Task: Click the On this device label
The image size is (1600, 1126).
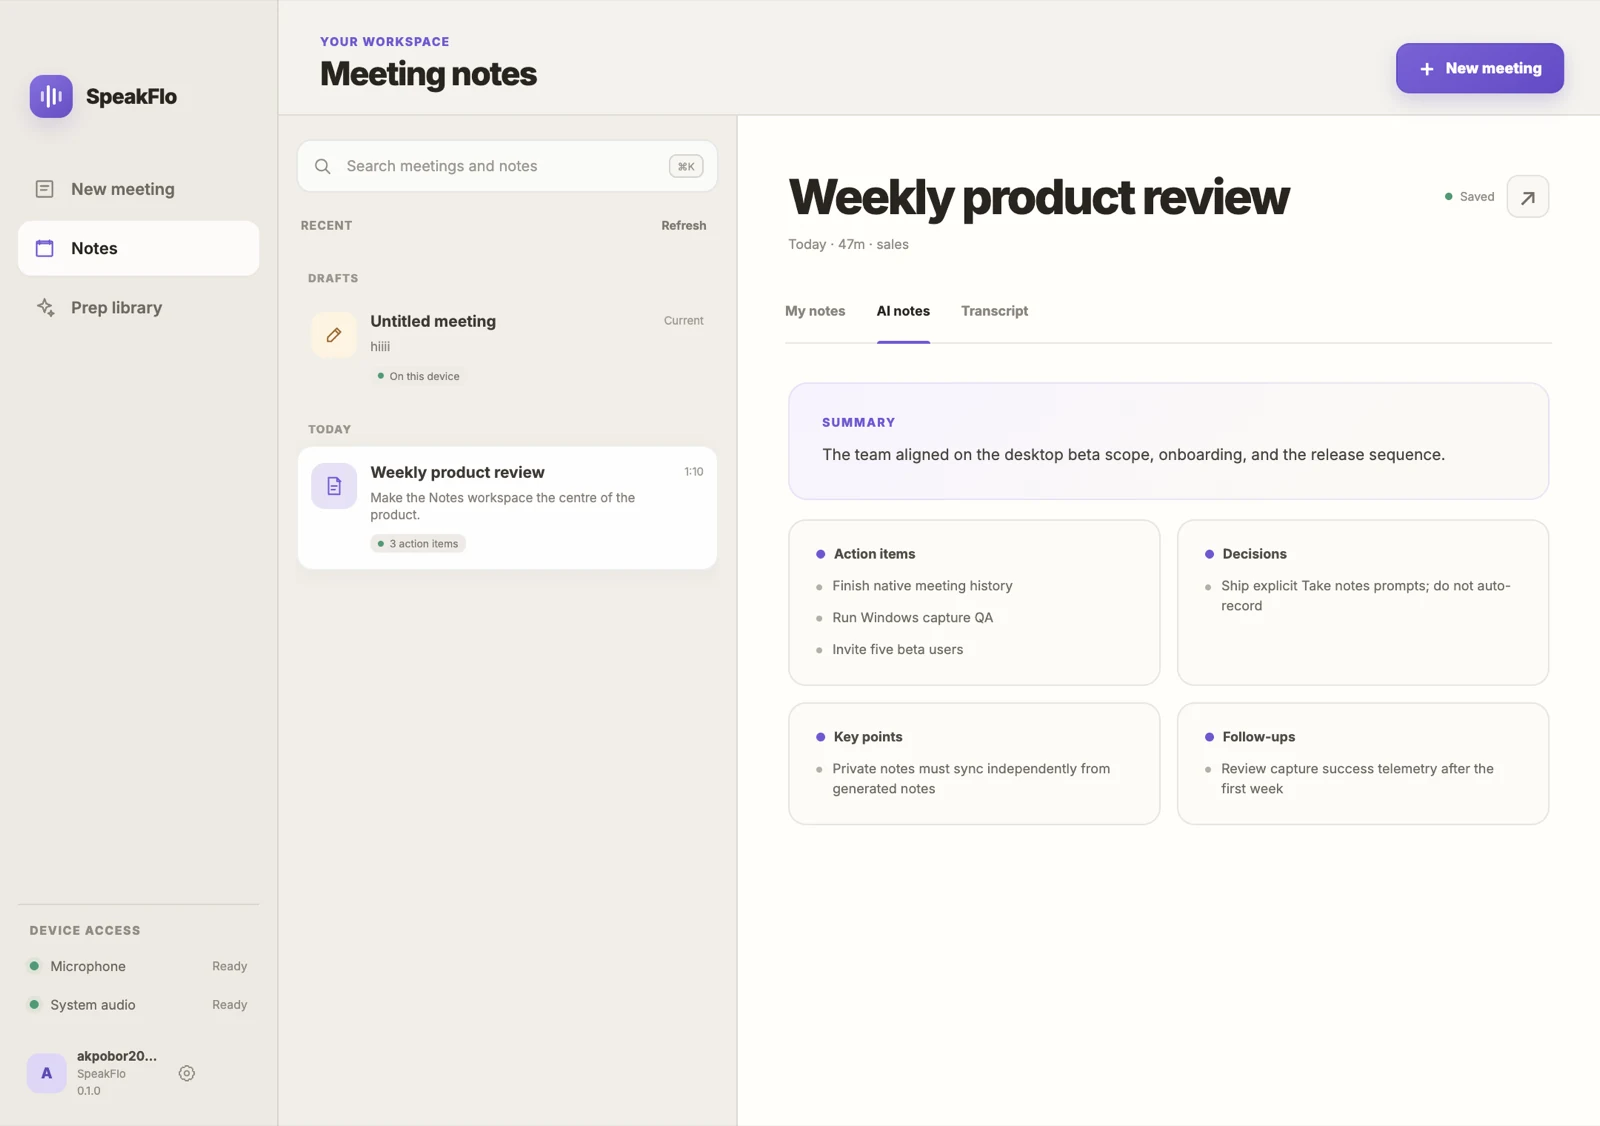Action: click(x=418, y=376)
